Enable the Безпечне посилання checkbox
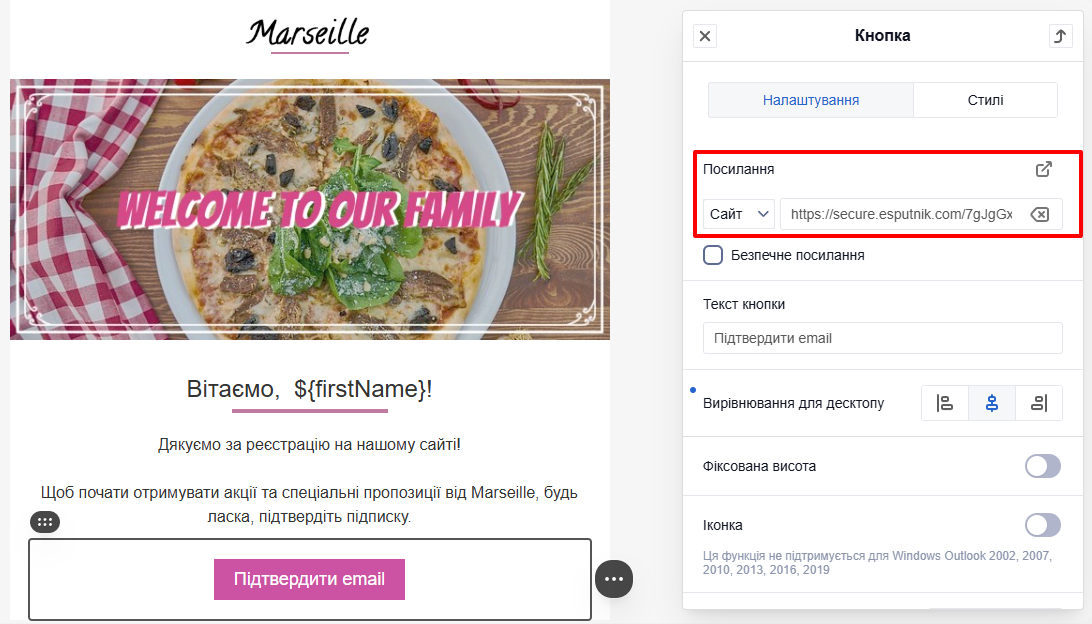The width and height of the screenshot is (1092, 624). pyautogui.click(x=712, y=255)
